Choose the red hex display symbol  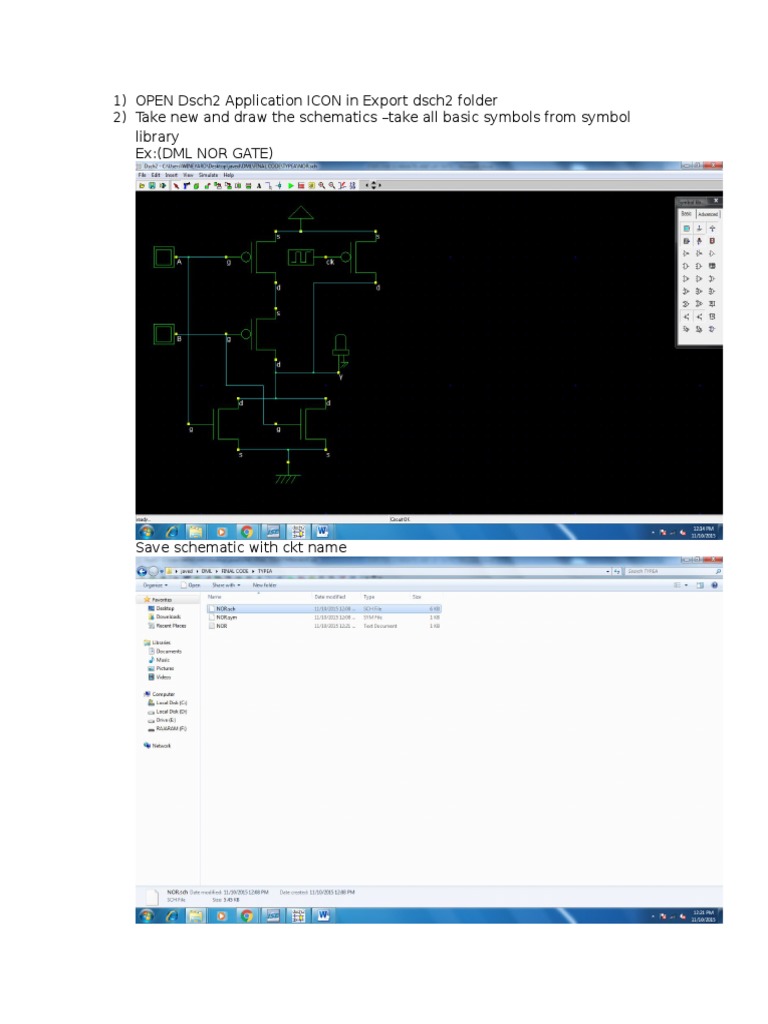(x=712, y=241)
